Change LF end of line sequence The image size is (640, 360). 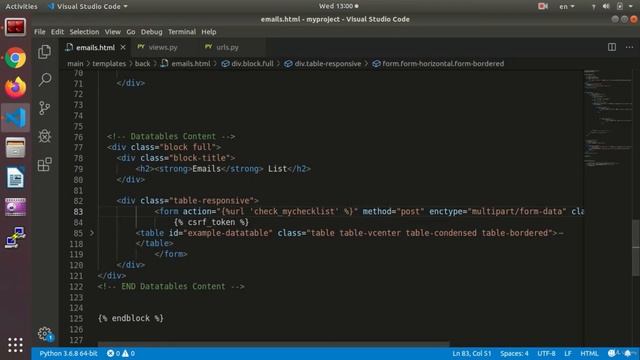(x=568, y=353)
